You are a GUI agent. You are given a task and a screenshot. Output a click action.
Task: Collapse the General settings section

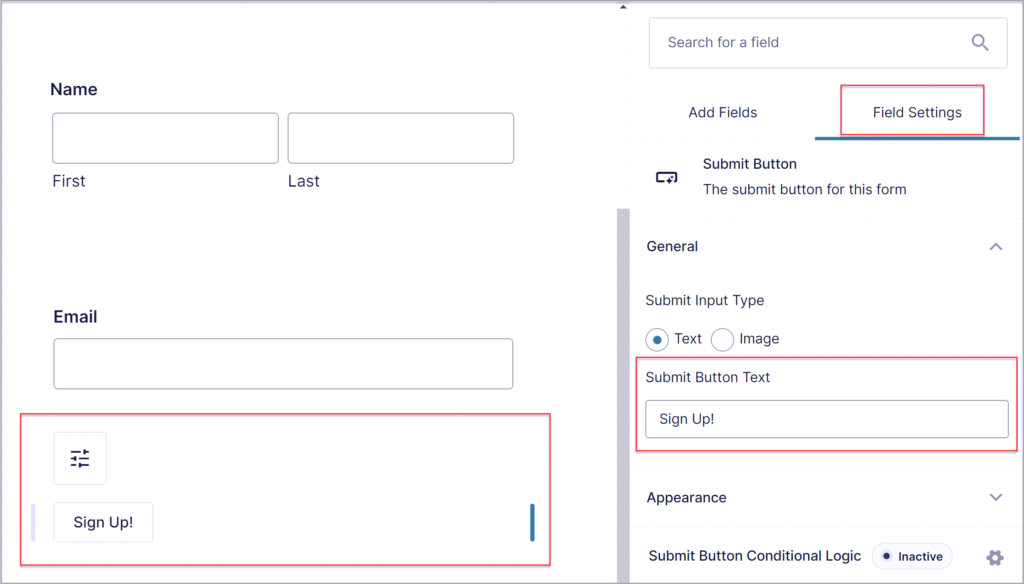[x=996, y=246]
